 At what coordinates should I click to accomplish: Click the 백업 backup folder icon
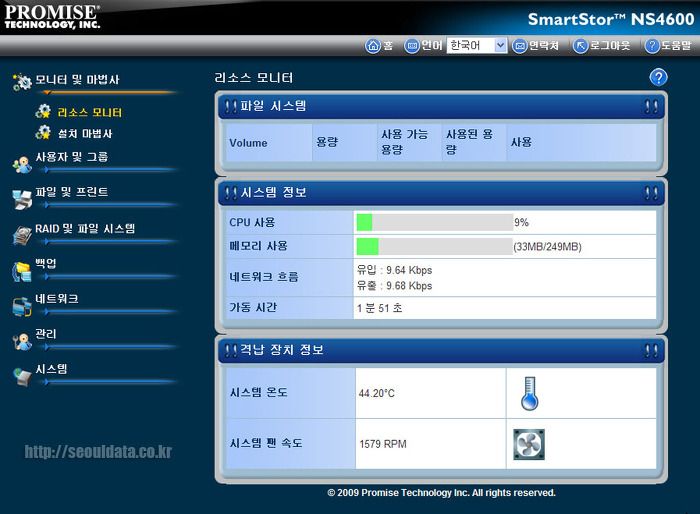coord(22,272)
